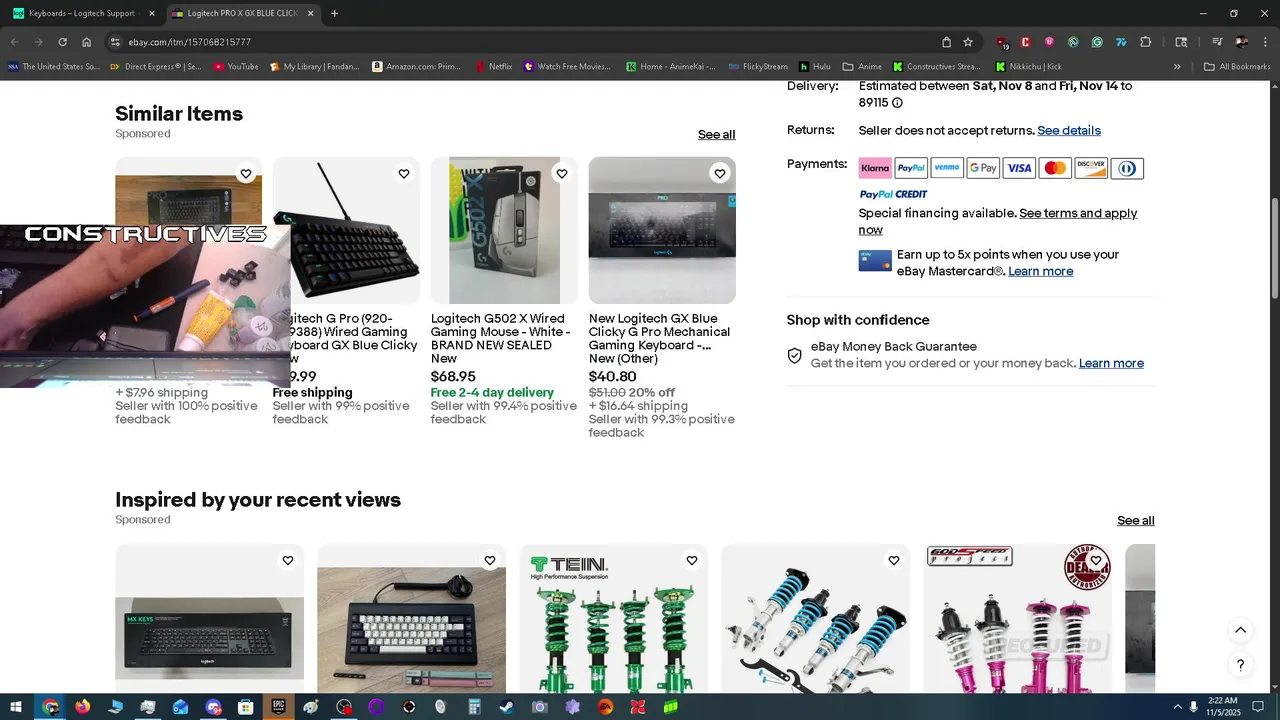This screenshot has width=1280, height=720.
Task: Open the Hulu bookmark
Action: click(x=814, y=67)
